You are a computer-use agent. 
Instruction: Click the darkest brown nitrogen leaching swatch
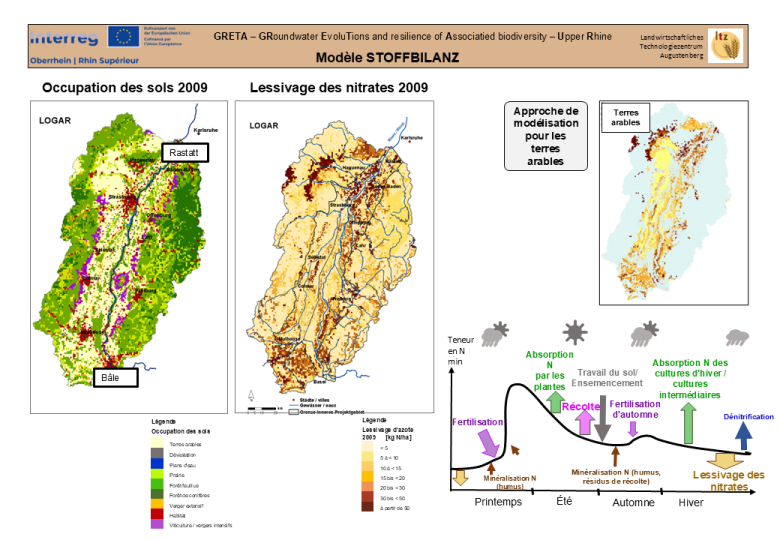368,507
